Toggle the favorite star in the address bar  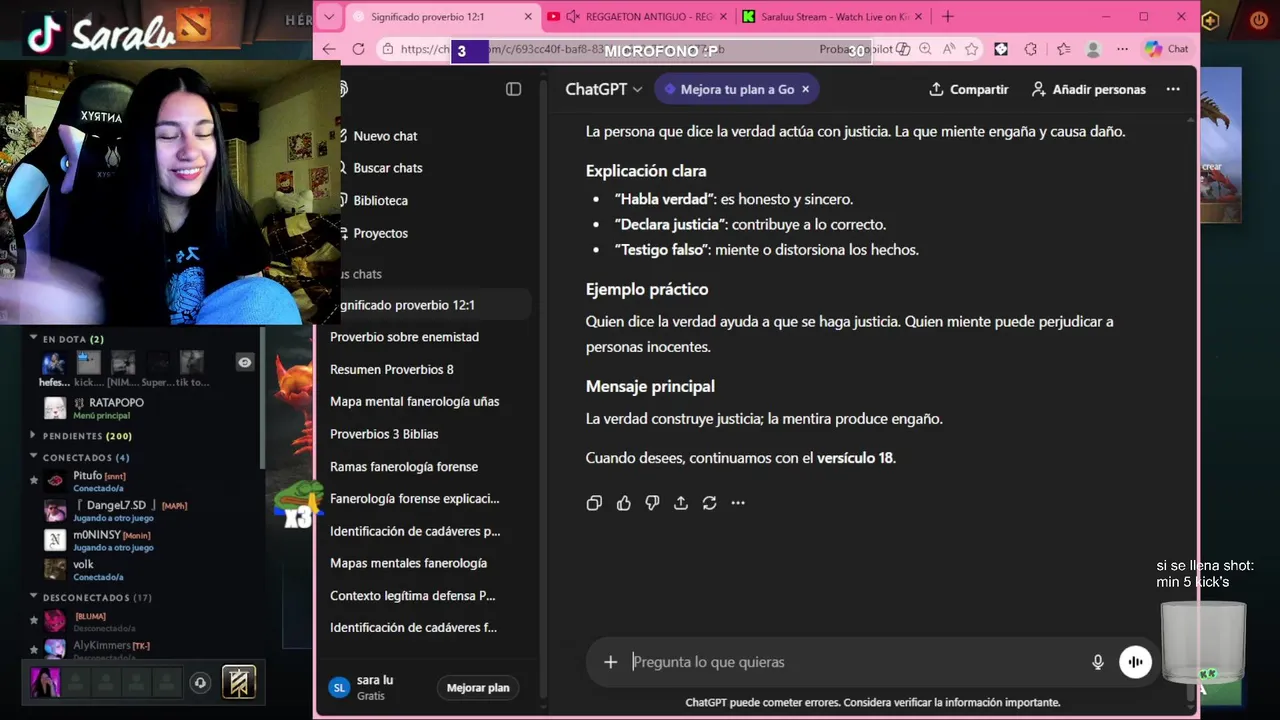click(971, 49)
